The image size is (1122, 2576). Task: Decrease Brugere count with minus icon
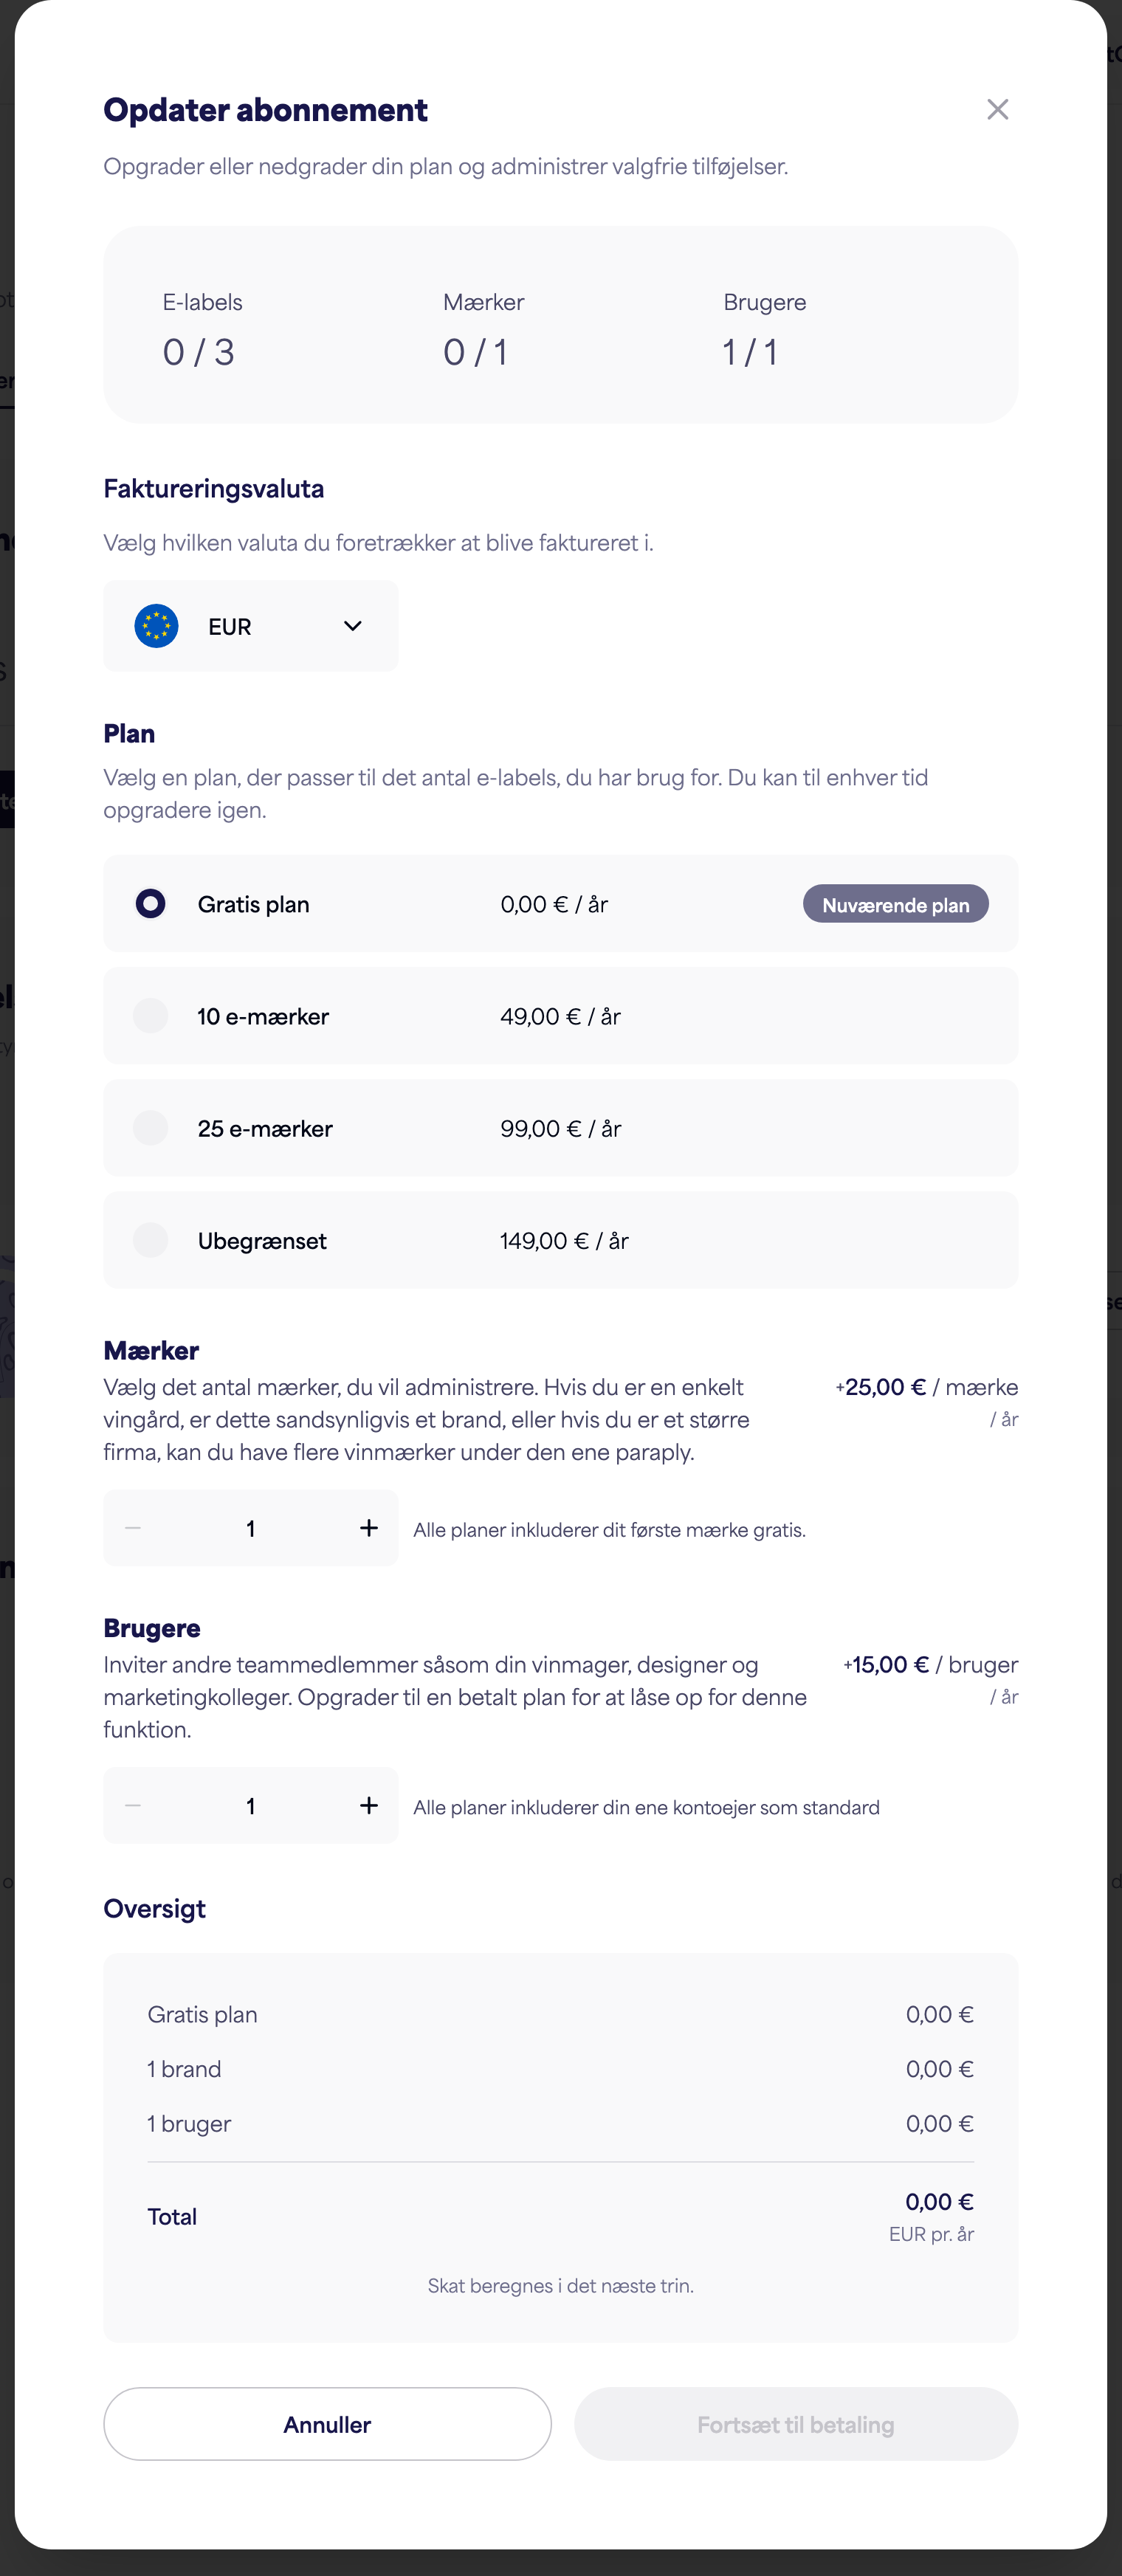133,1805
